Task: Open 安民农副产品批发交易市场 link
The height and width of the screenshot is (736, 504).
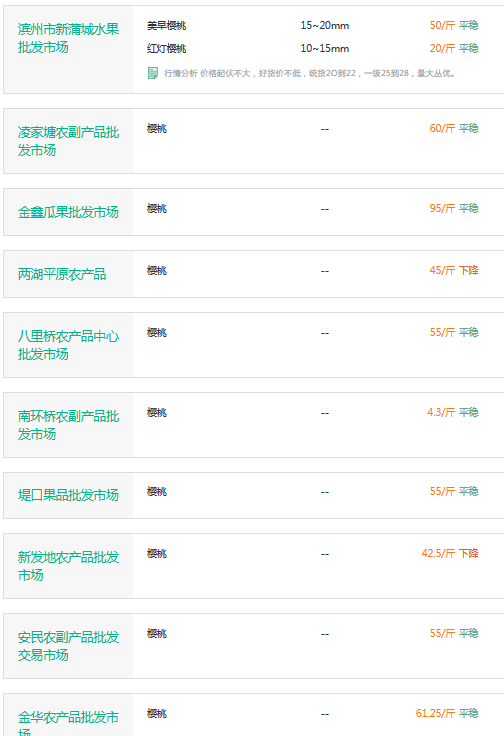Action: pyautogui.click(x=69, y=646)
